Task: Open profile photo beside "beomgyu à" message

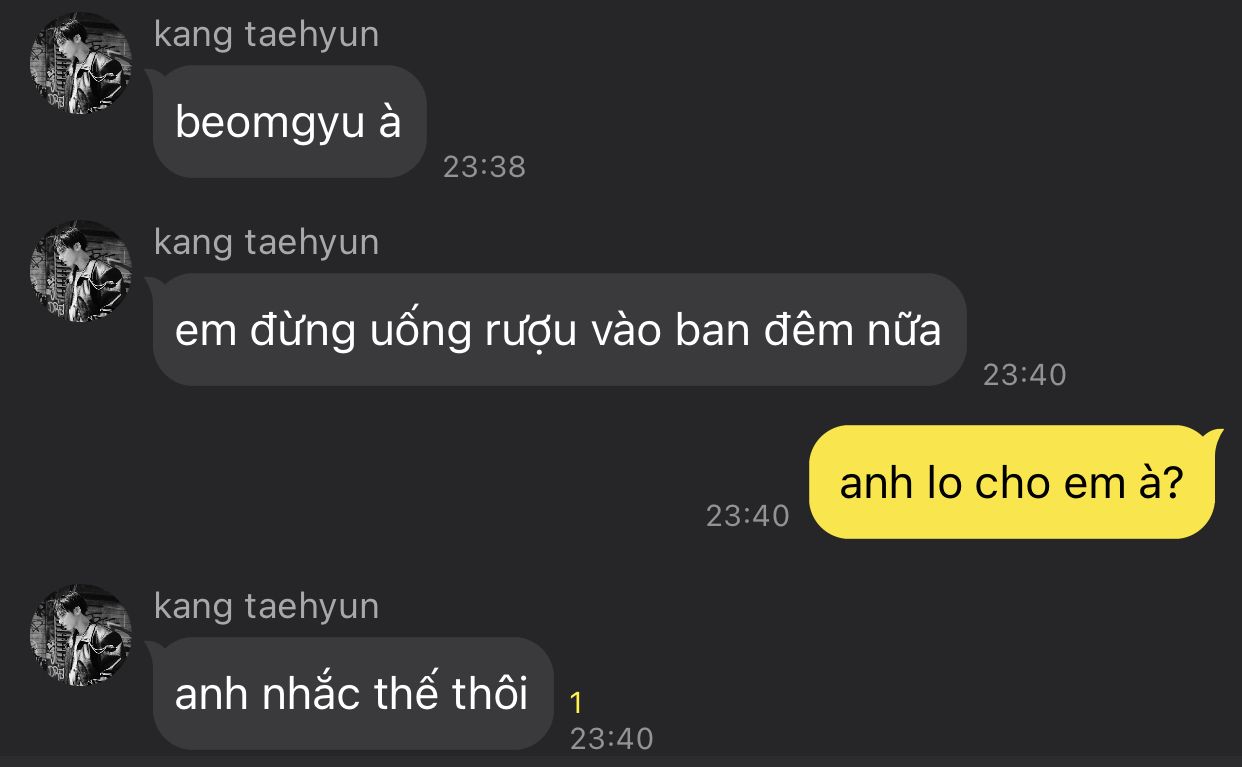Action: pos(81,63)
